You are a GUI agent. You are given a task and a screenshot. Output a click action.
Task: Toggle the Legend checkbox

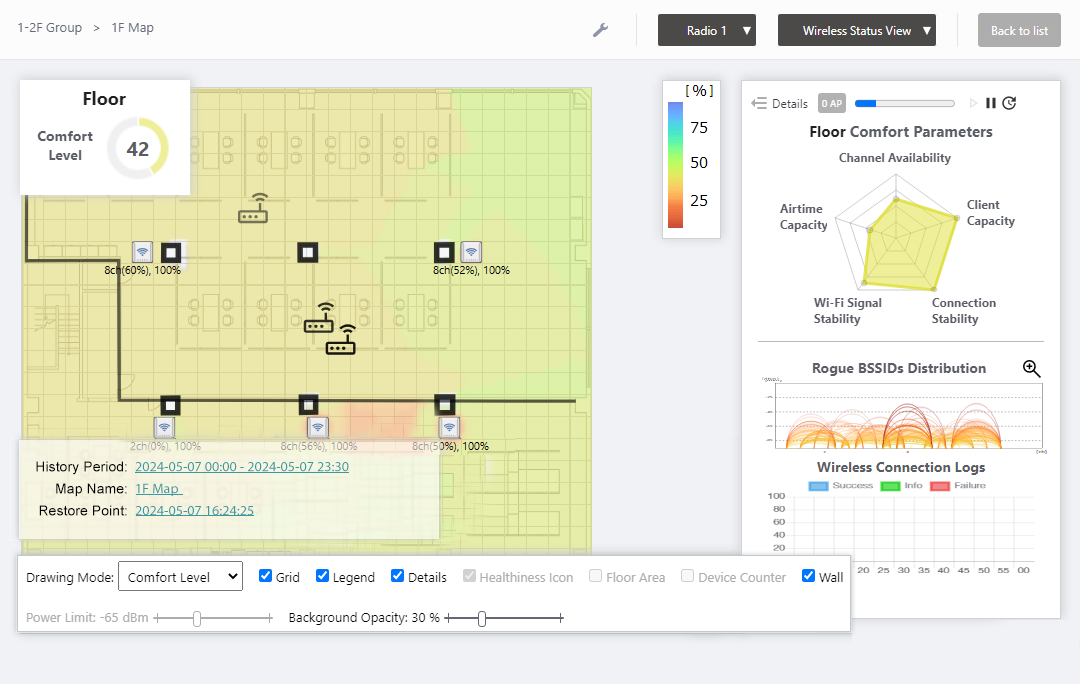(323, 576)
